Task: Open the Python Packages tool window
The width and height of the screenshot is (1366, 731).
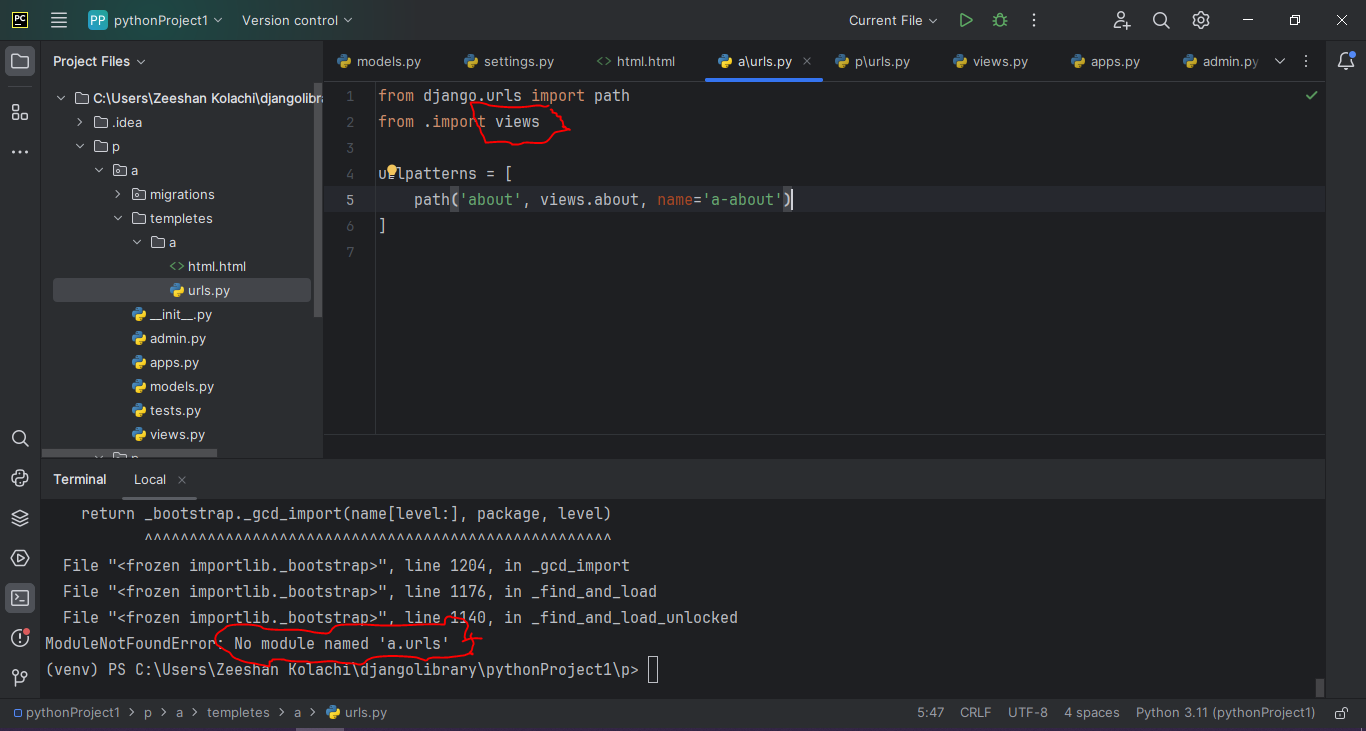Action: (20, 518)
